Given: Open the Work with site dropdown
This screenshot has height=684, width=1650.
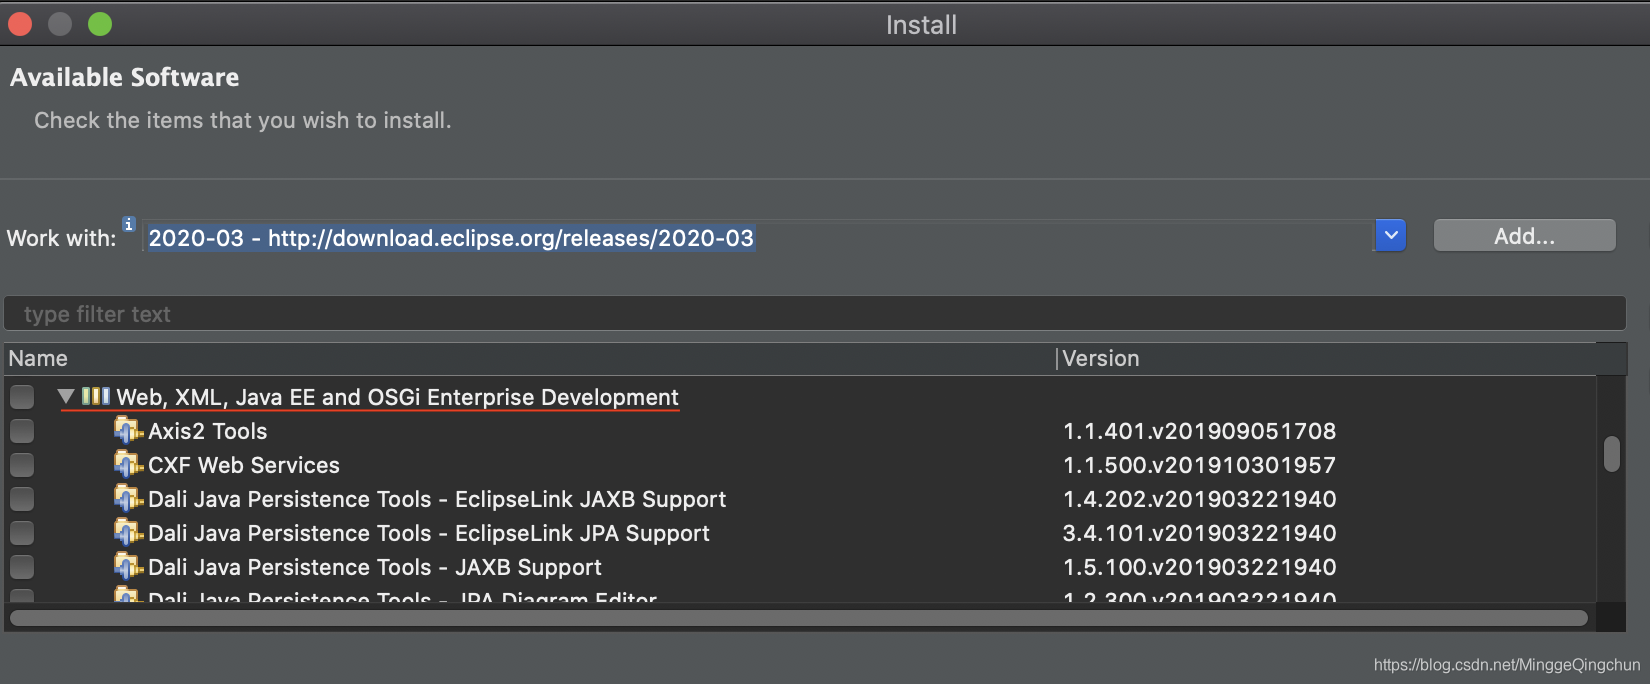Looking at the screenshot, I should (x=1390, y=236).
